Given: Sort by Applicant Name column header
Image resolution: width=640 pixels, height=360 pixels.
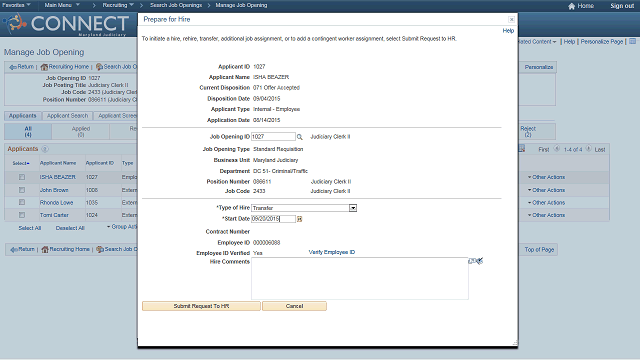Looking at the screenshot, I should coord(58,163).
